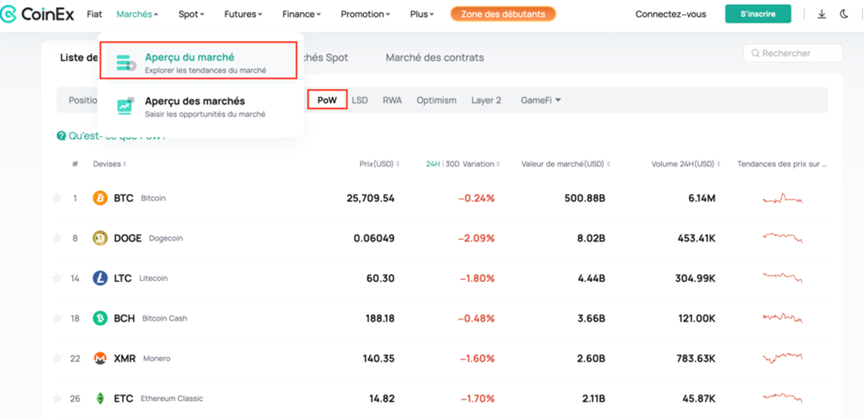Expand the Plus dropdown menu
The image size is (864, 419).
pos(422,14)
